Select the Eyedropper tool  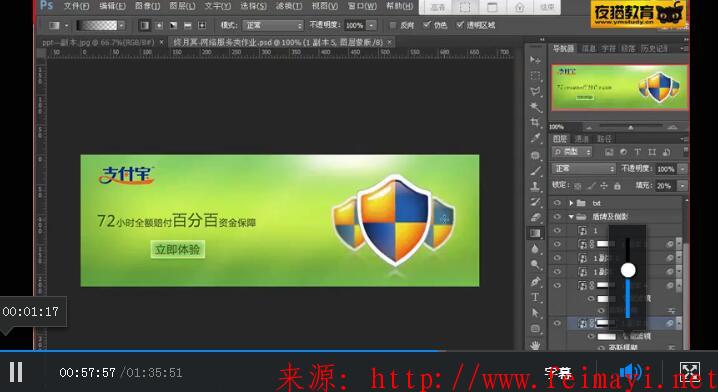tap(535, 138)
